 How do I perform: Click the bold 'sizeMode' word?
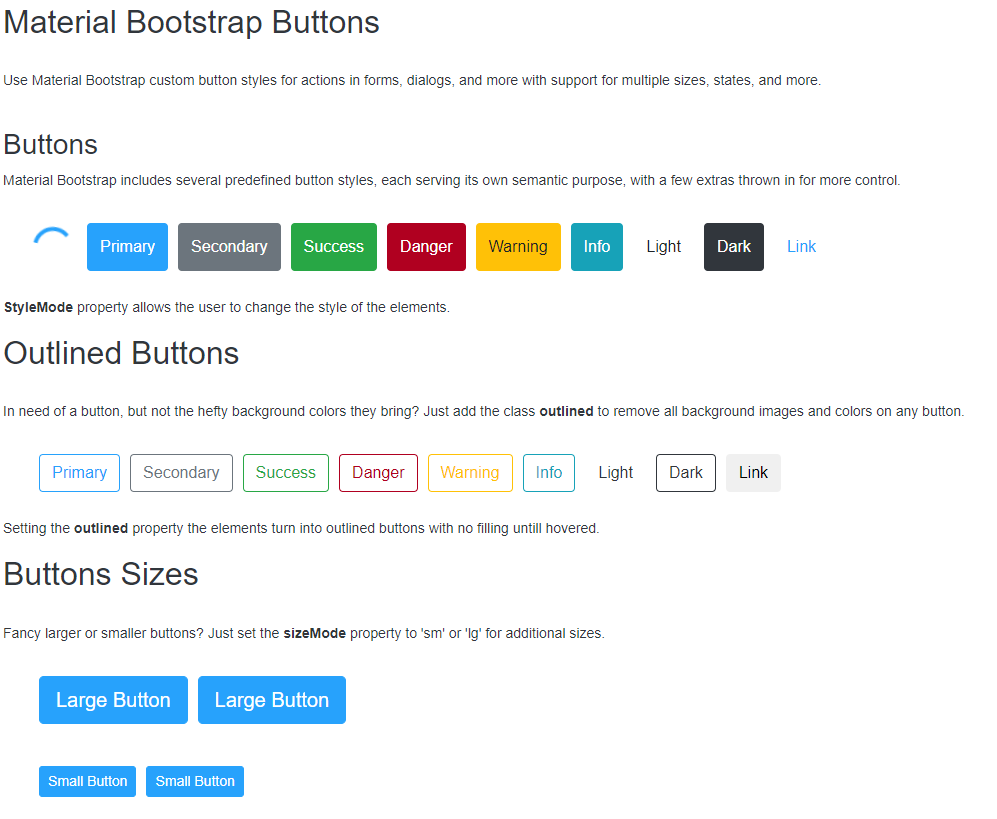point(314,633)
